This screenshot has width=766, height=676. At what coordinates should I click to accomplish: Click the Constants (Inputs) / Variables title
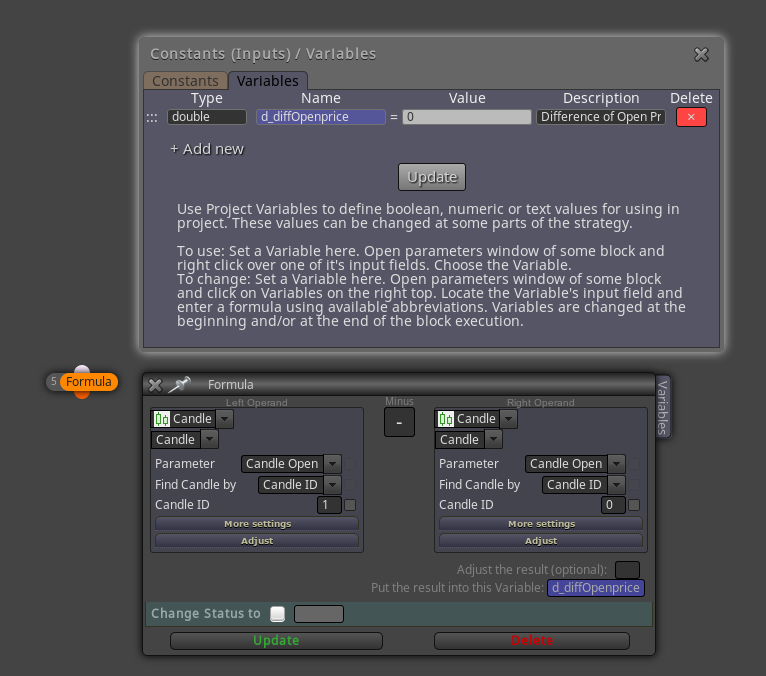click(x=263, y=54)
